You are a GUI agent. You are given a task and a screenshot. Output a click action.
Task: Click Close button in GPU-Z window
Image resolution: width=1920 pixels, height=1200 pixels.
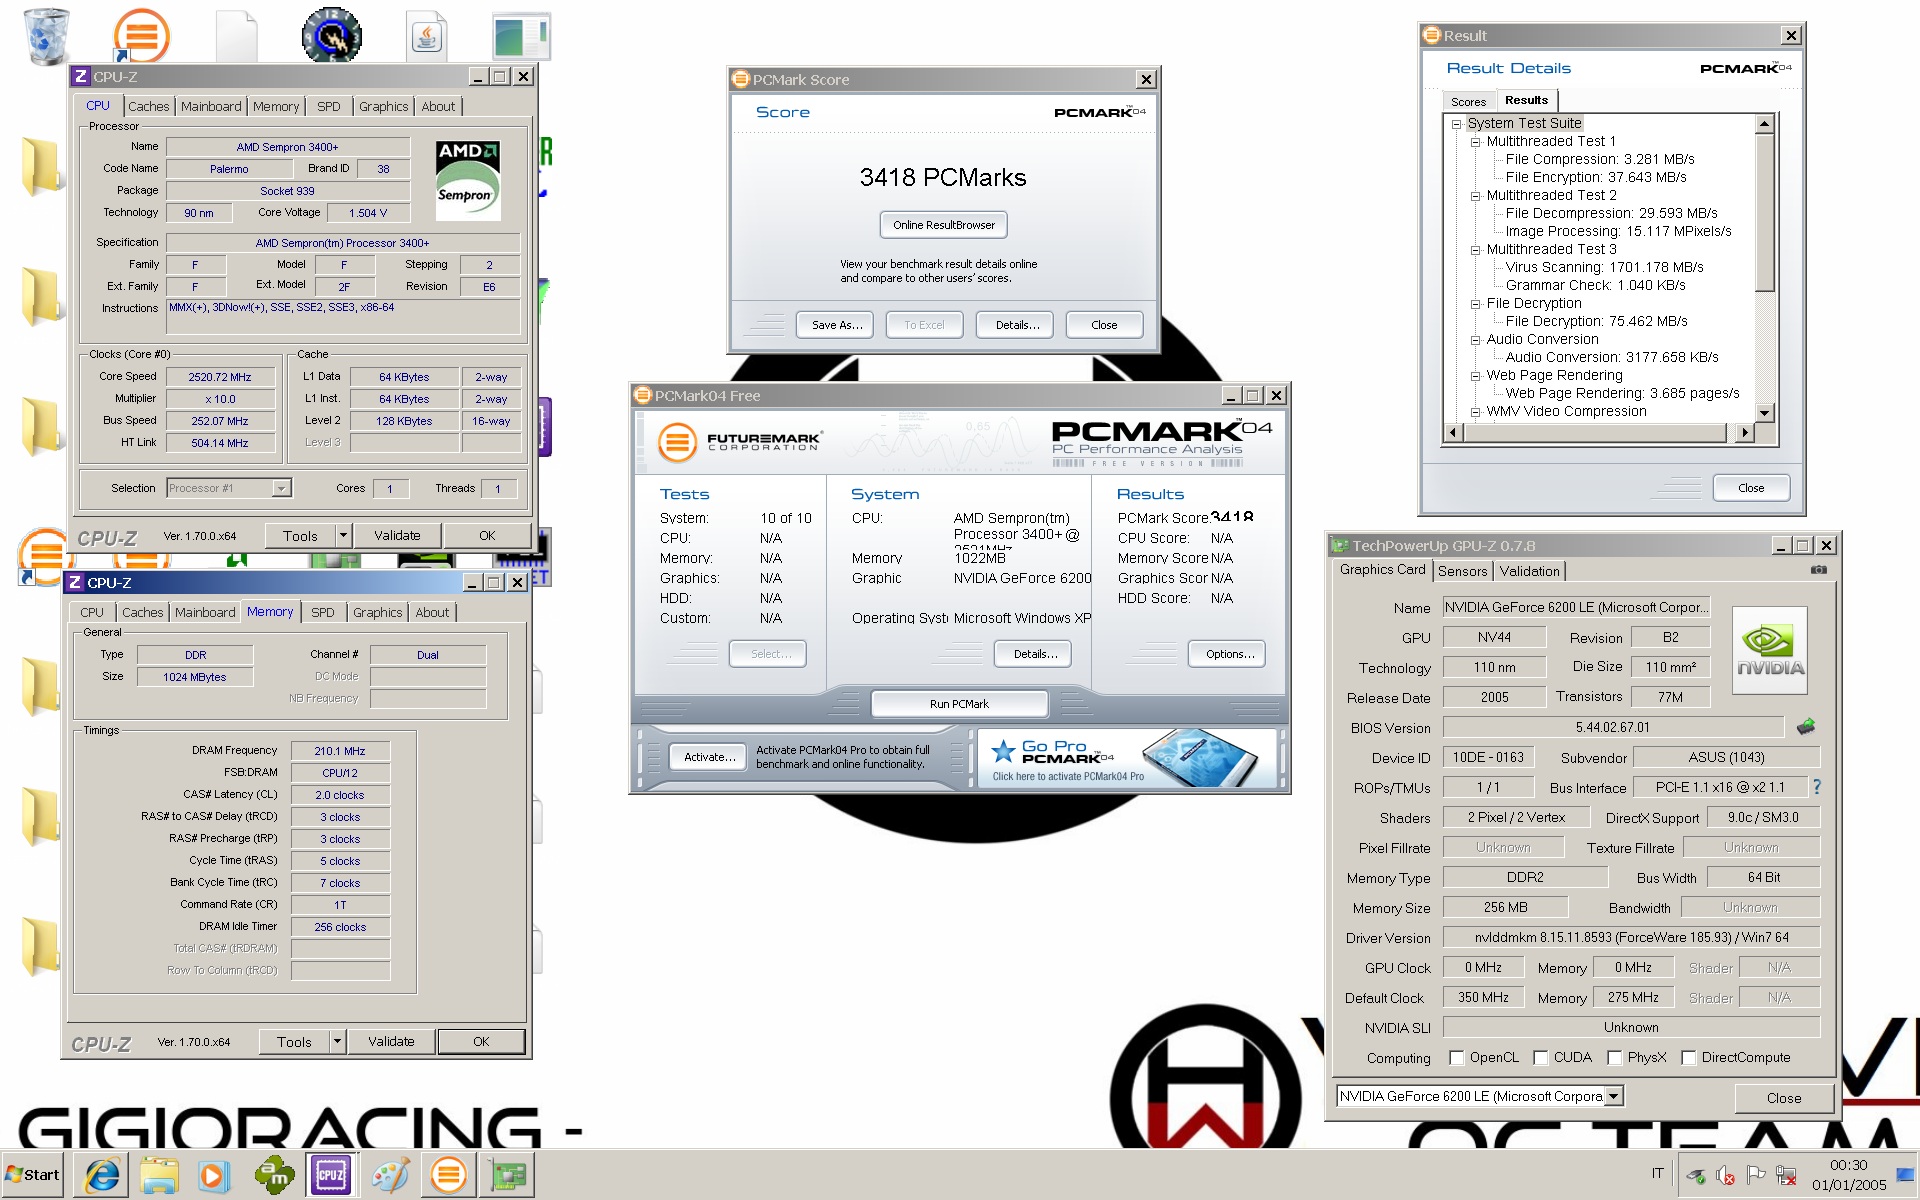pos(1783,1098)
